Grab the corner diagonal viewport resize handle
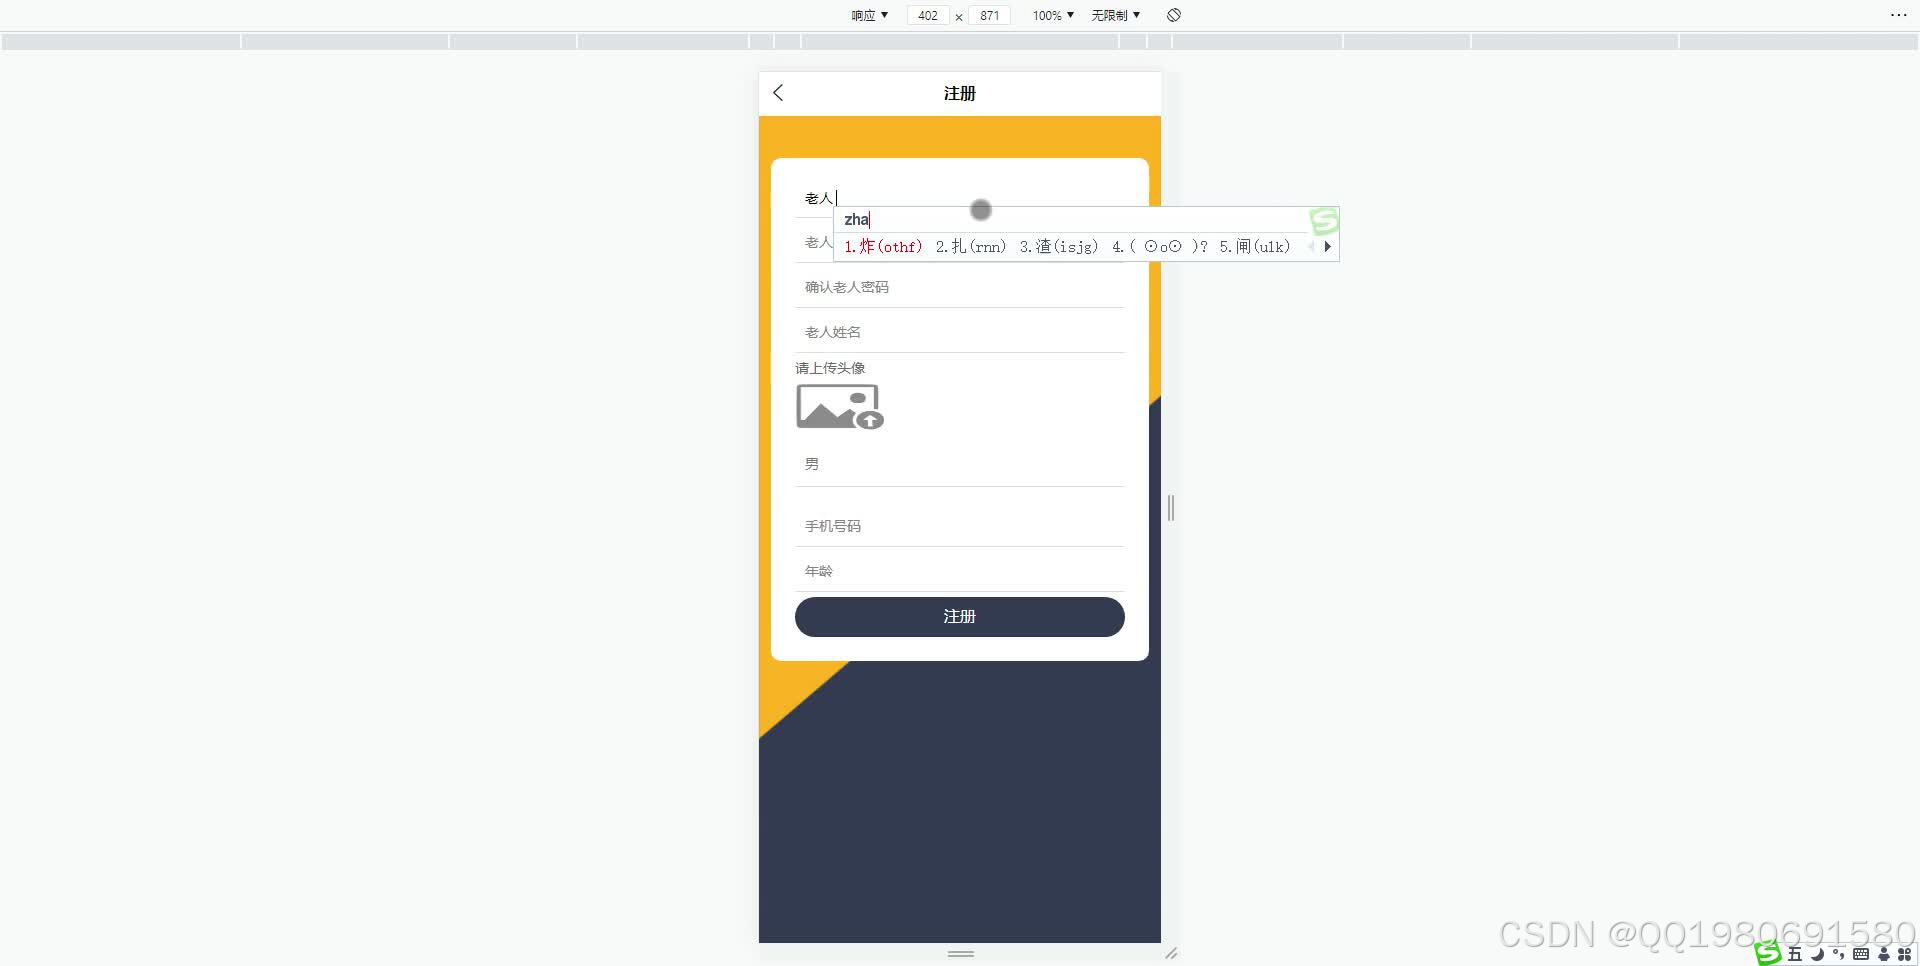1920x966 pixels. click(x=1171, y=954)
